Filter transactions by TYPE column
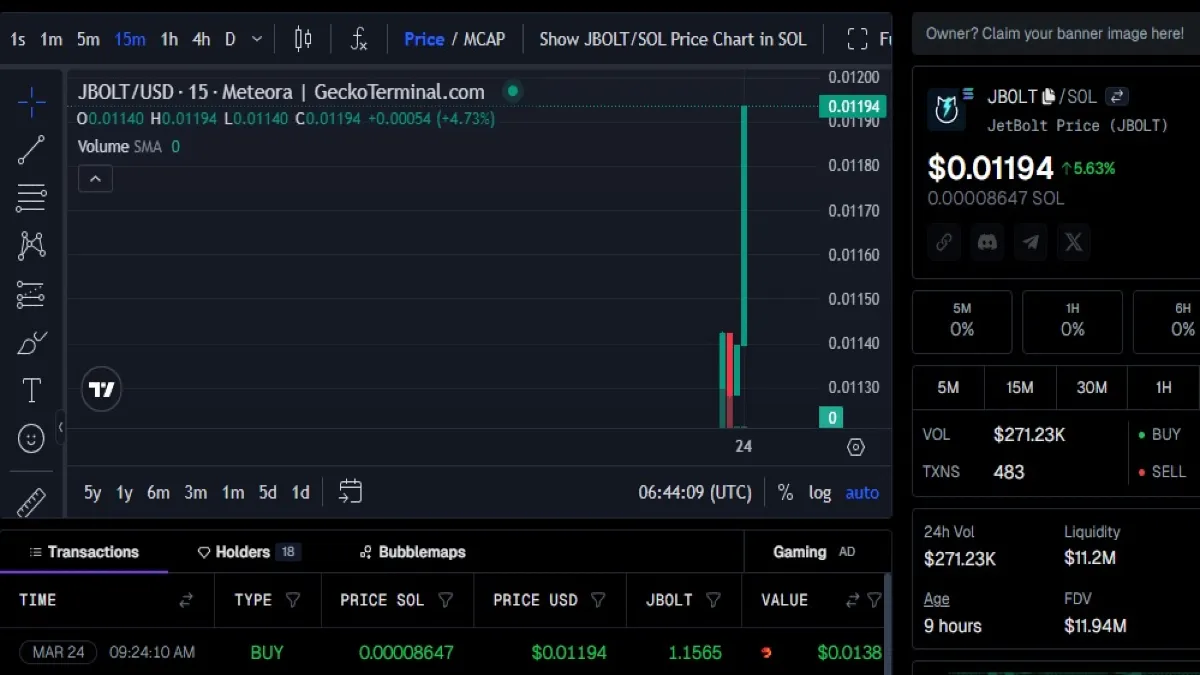The image size is (1200, 675). pos(293,600)
